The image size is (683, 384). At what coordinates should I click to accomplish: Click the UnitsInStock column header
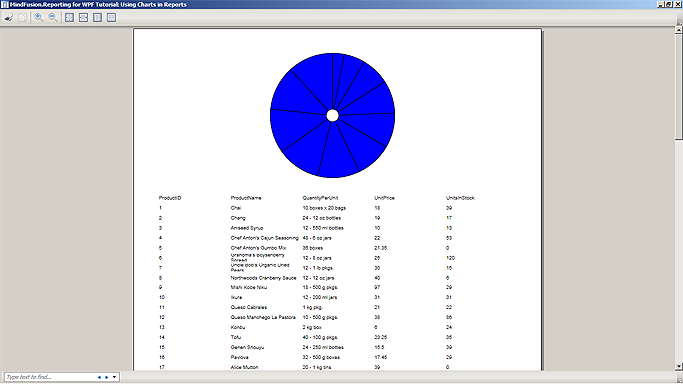[x=460, y=198]
